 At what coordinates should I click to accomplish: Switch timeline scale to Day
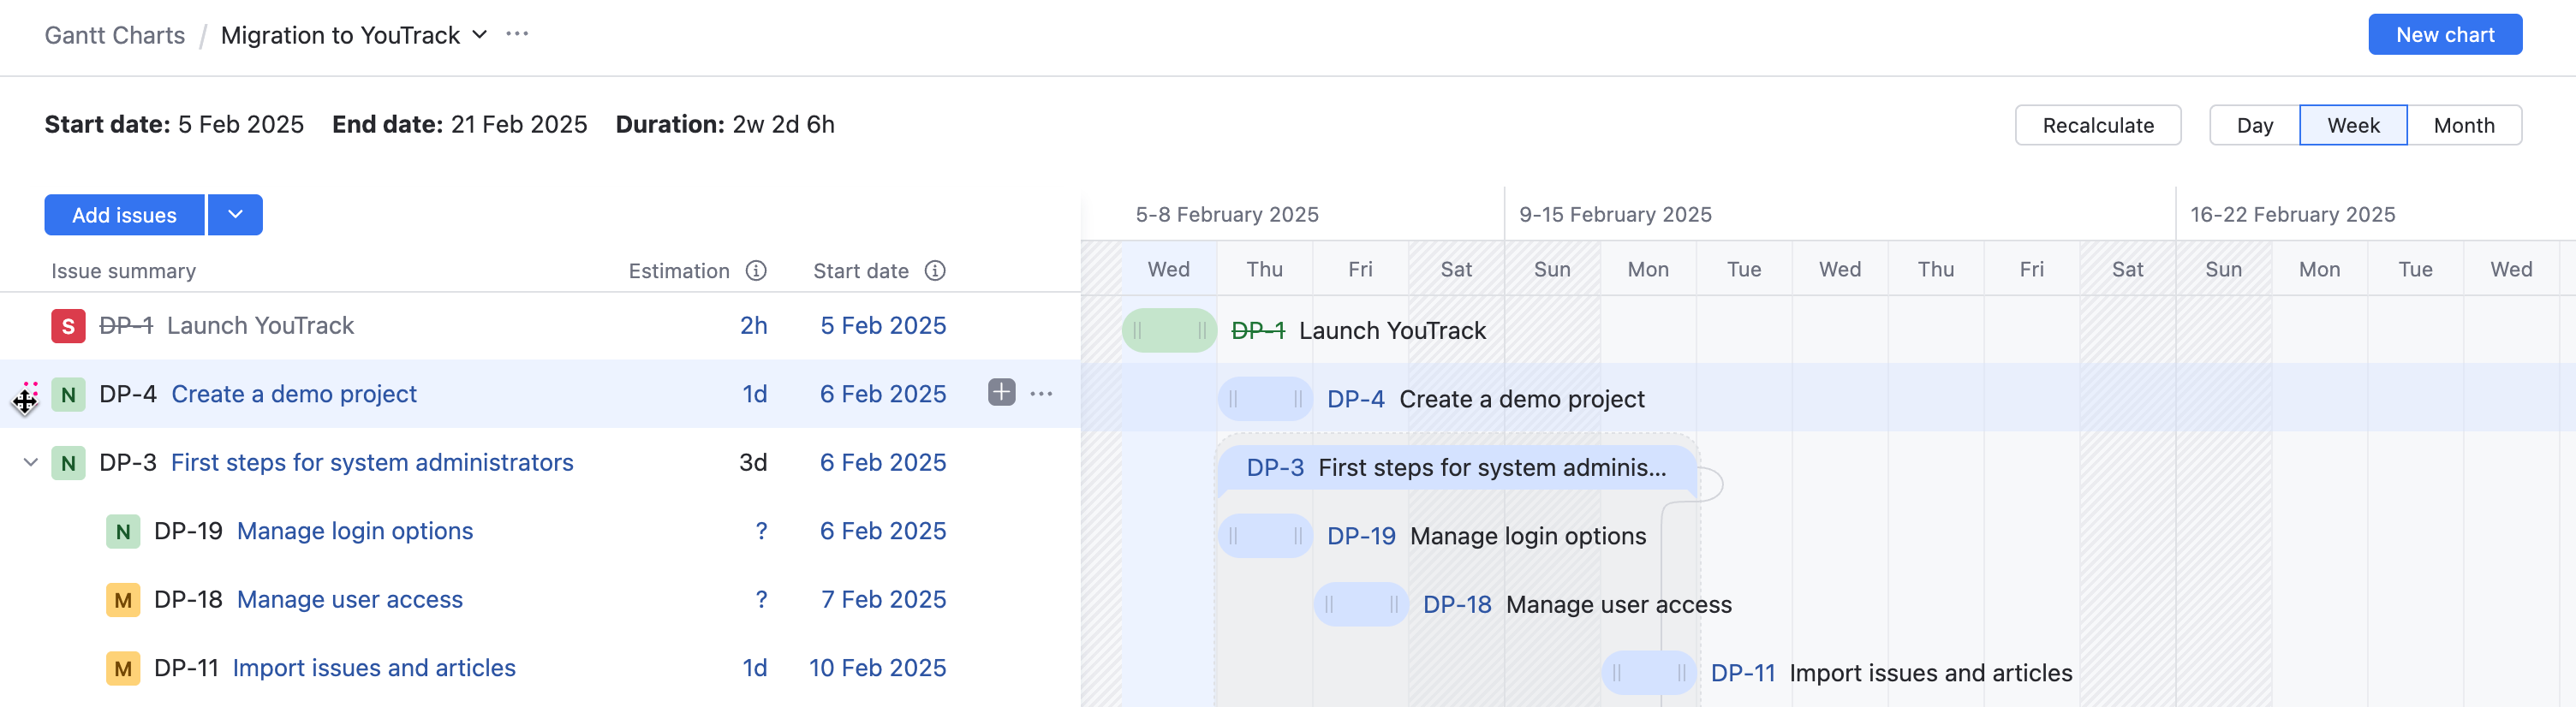tap(2254, 125)
